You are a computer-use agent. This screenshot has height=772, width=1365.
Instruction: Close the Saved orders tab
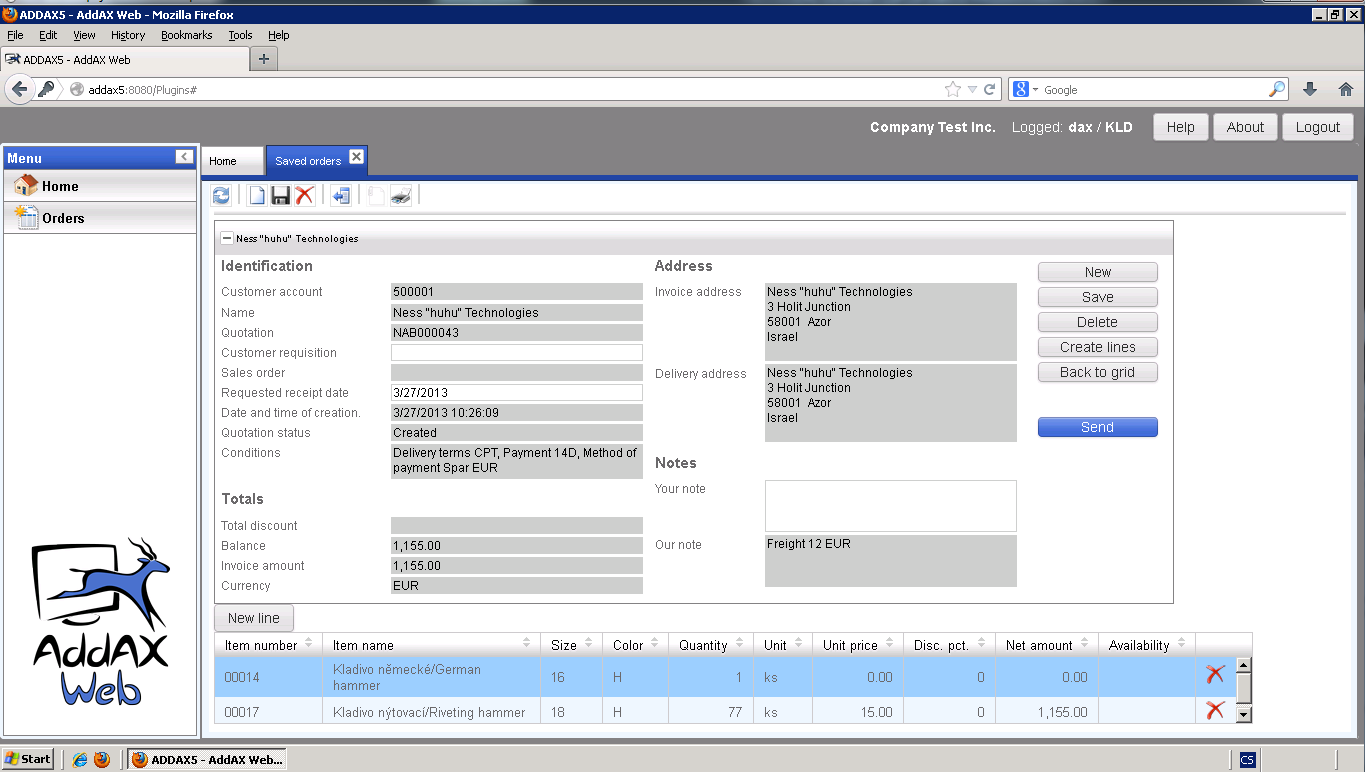pyautogui.click(x=356, y=158)
